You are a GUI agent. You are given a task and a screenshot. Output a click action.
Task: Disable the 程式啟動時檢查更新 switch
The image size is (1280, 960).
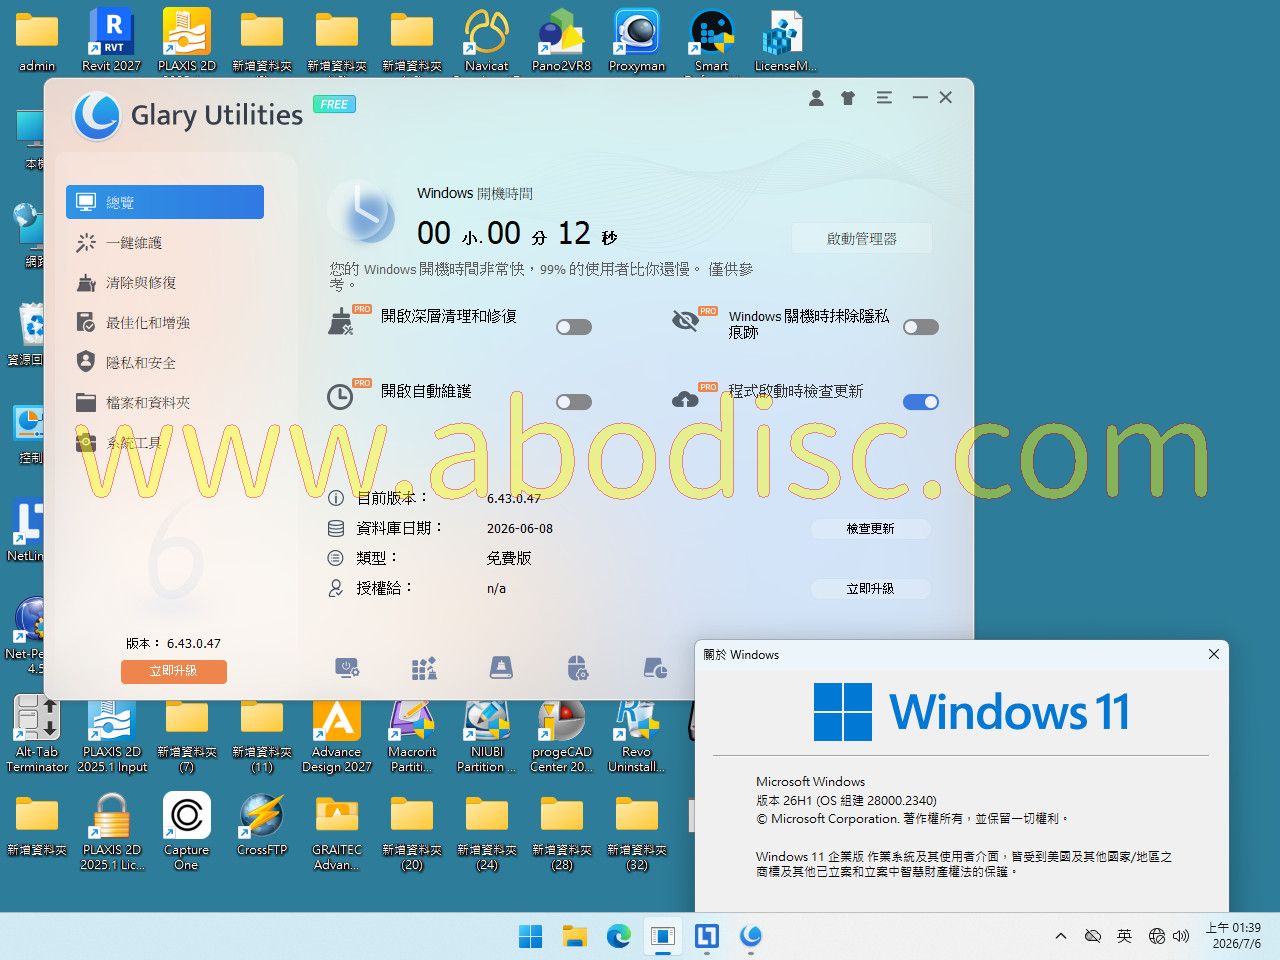point(921,402)
